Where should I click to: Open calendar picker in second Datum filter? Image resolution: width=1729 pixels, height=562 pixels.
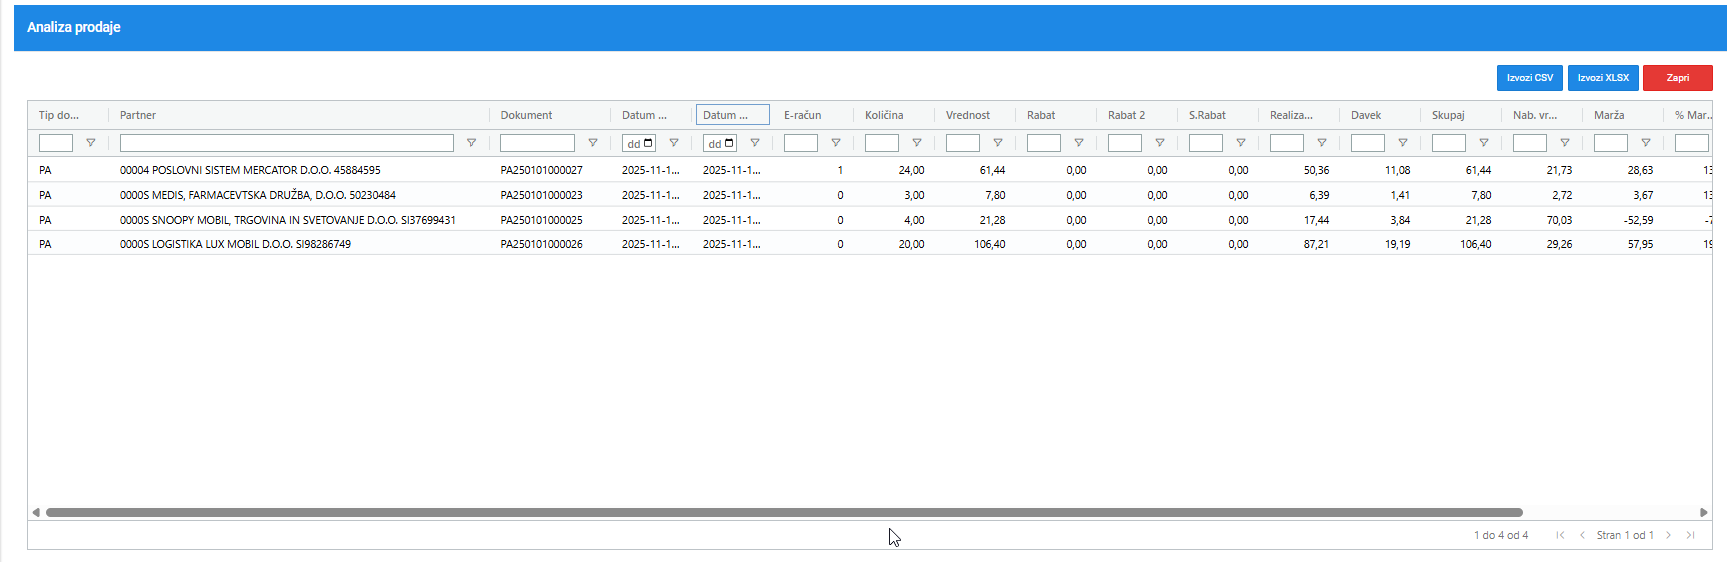click(x=729, y=143)
